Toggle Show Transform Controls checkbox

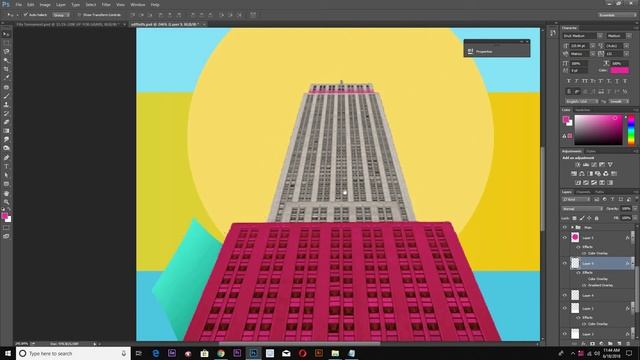pos(79,15)
